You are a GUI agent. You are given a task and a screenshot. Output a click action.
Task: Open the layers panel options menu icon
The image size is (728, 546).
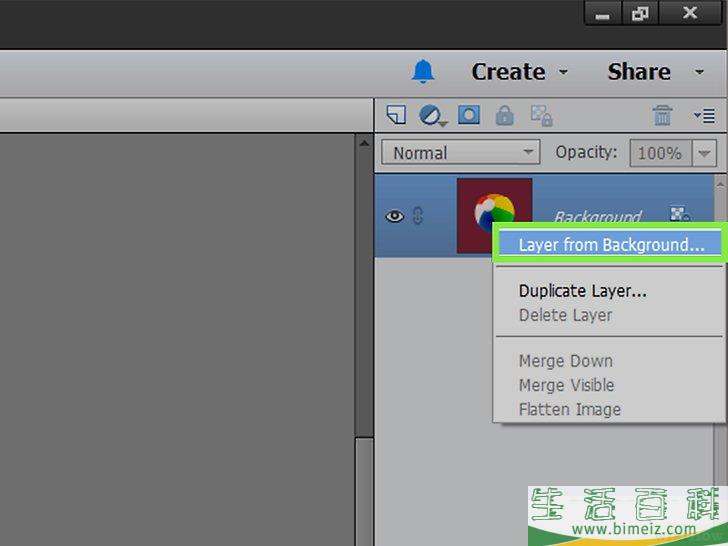tap(704, 116)
